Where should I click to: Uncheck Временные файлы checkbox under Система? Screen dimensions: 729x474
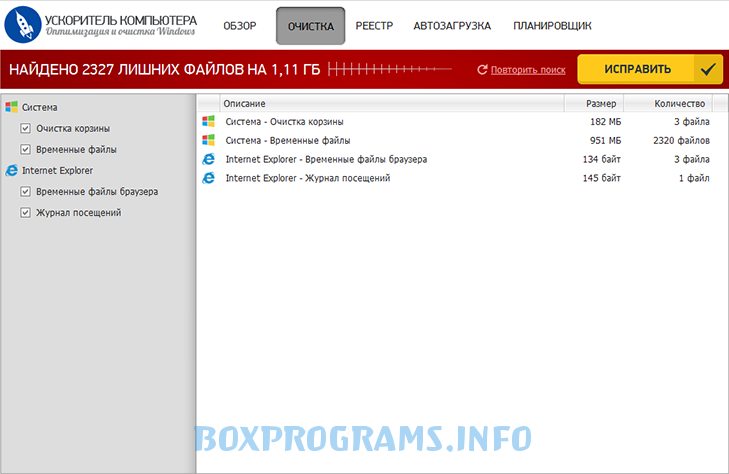pos(26,149)
